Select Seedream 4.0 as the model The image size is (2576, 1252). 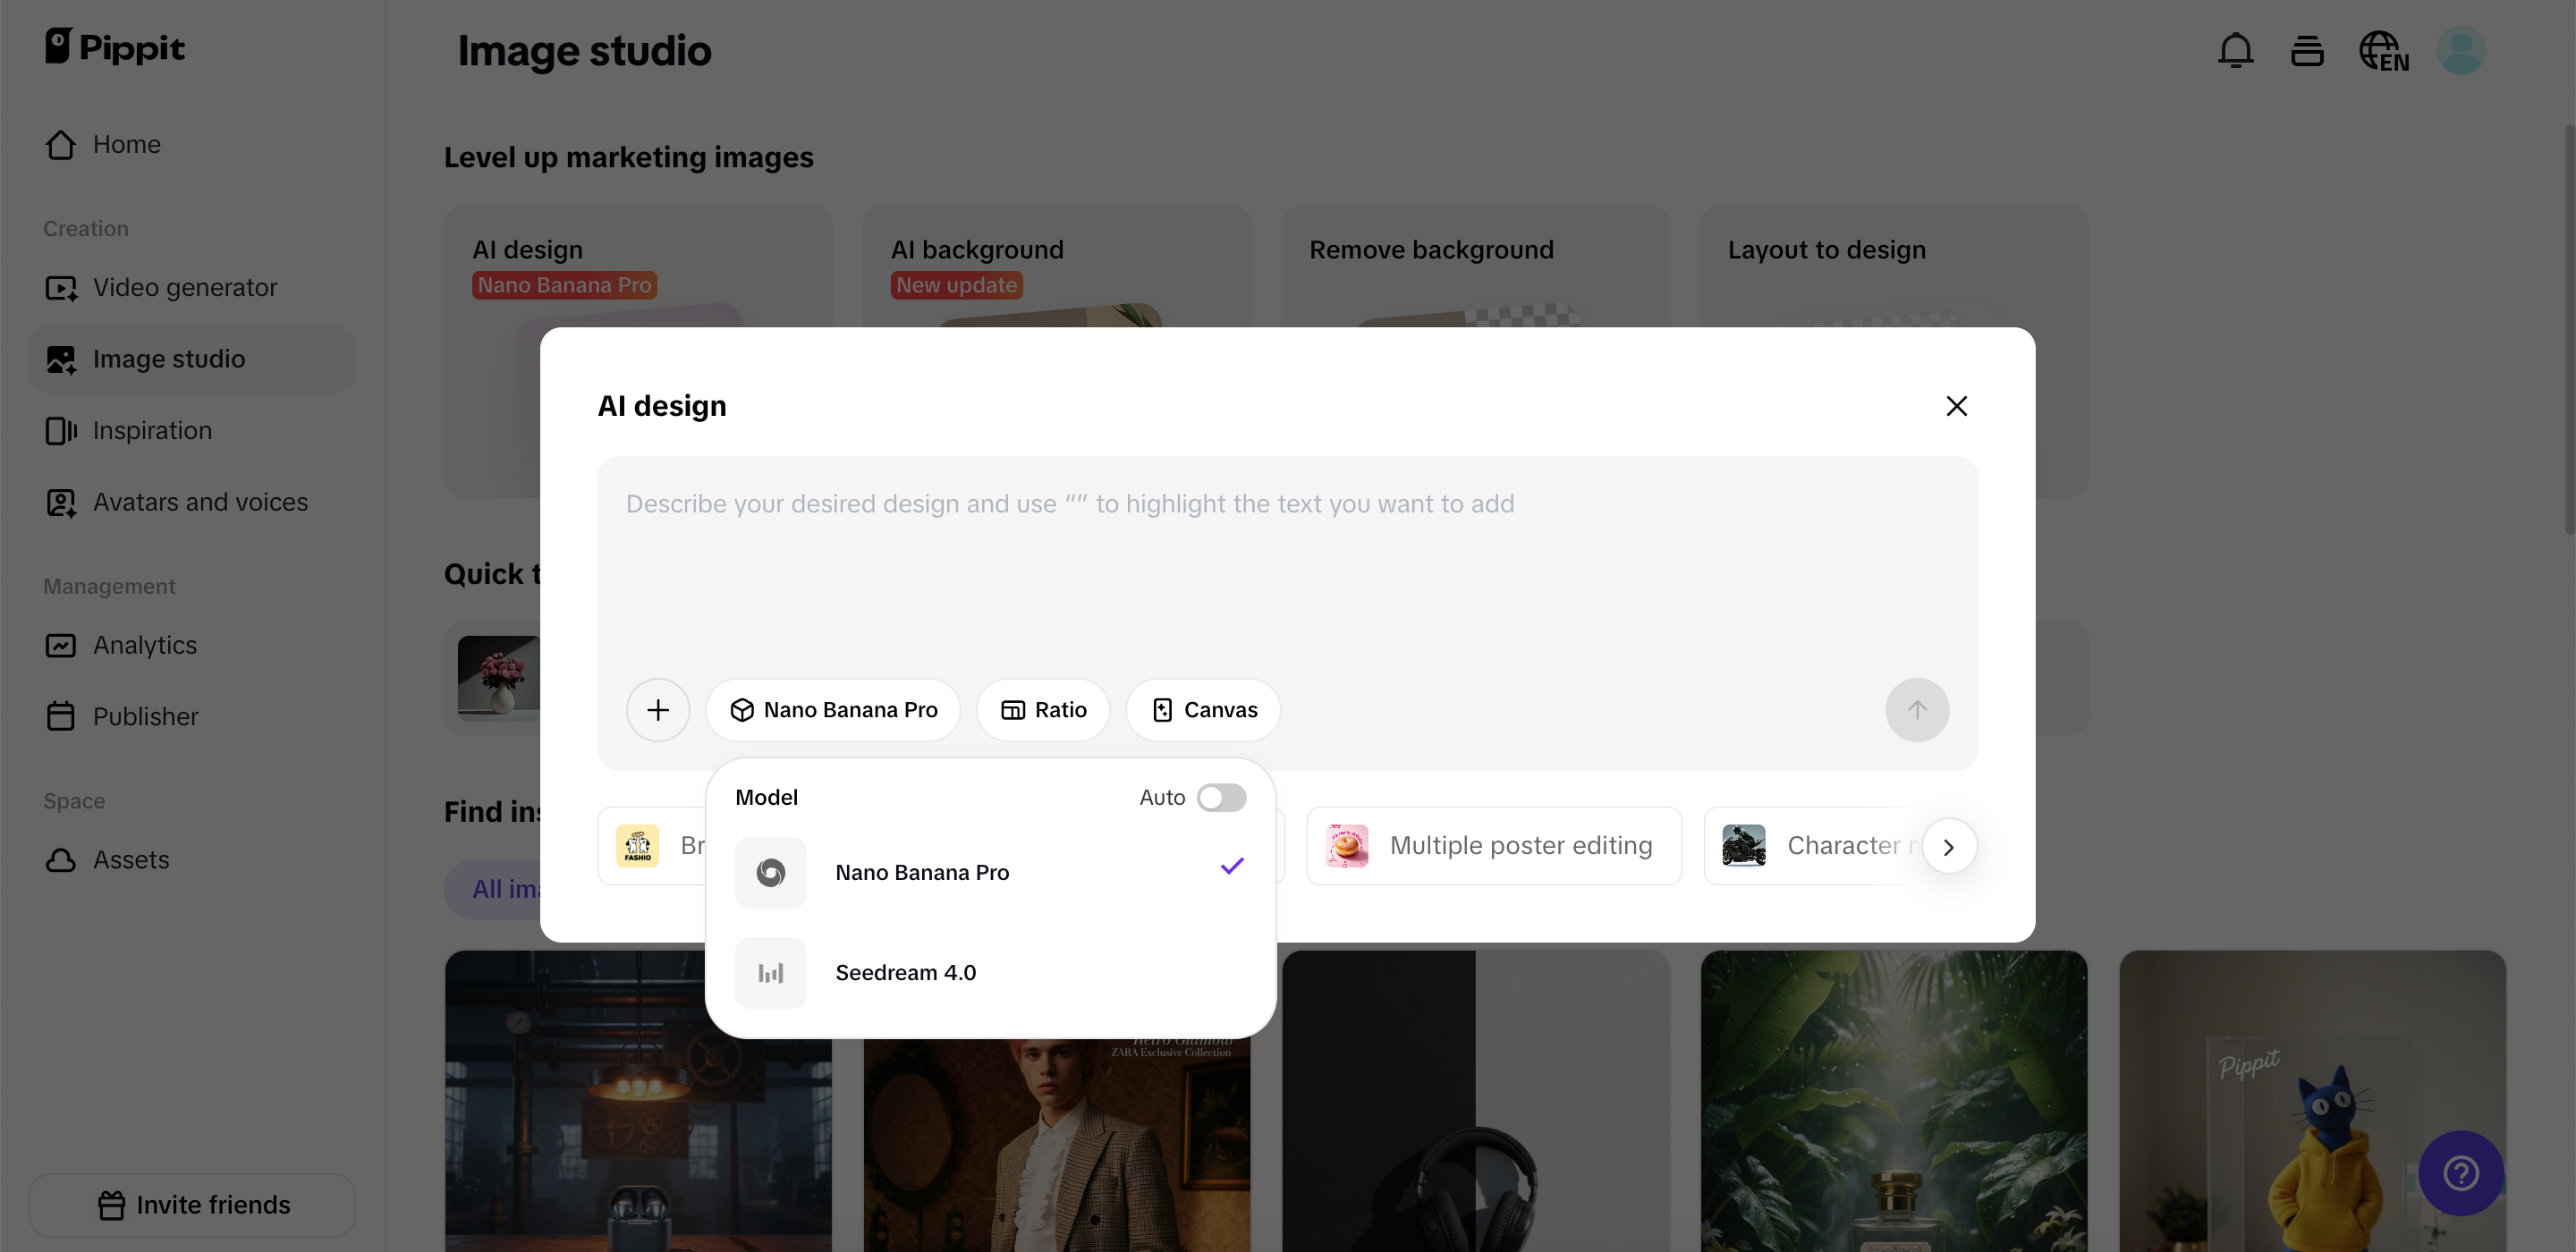[x=906, y=972]
